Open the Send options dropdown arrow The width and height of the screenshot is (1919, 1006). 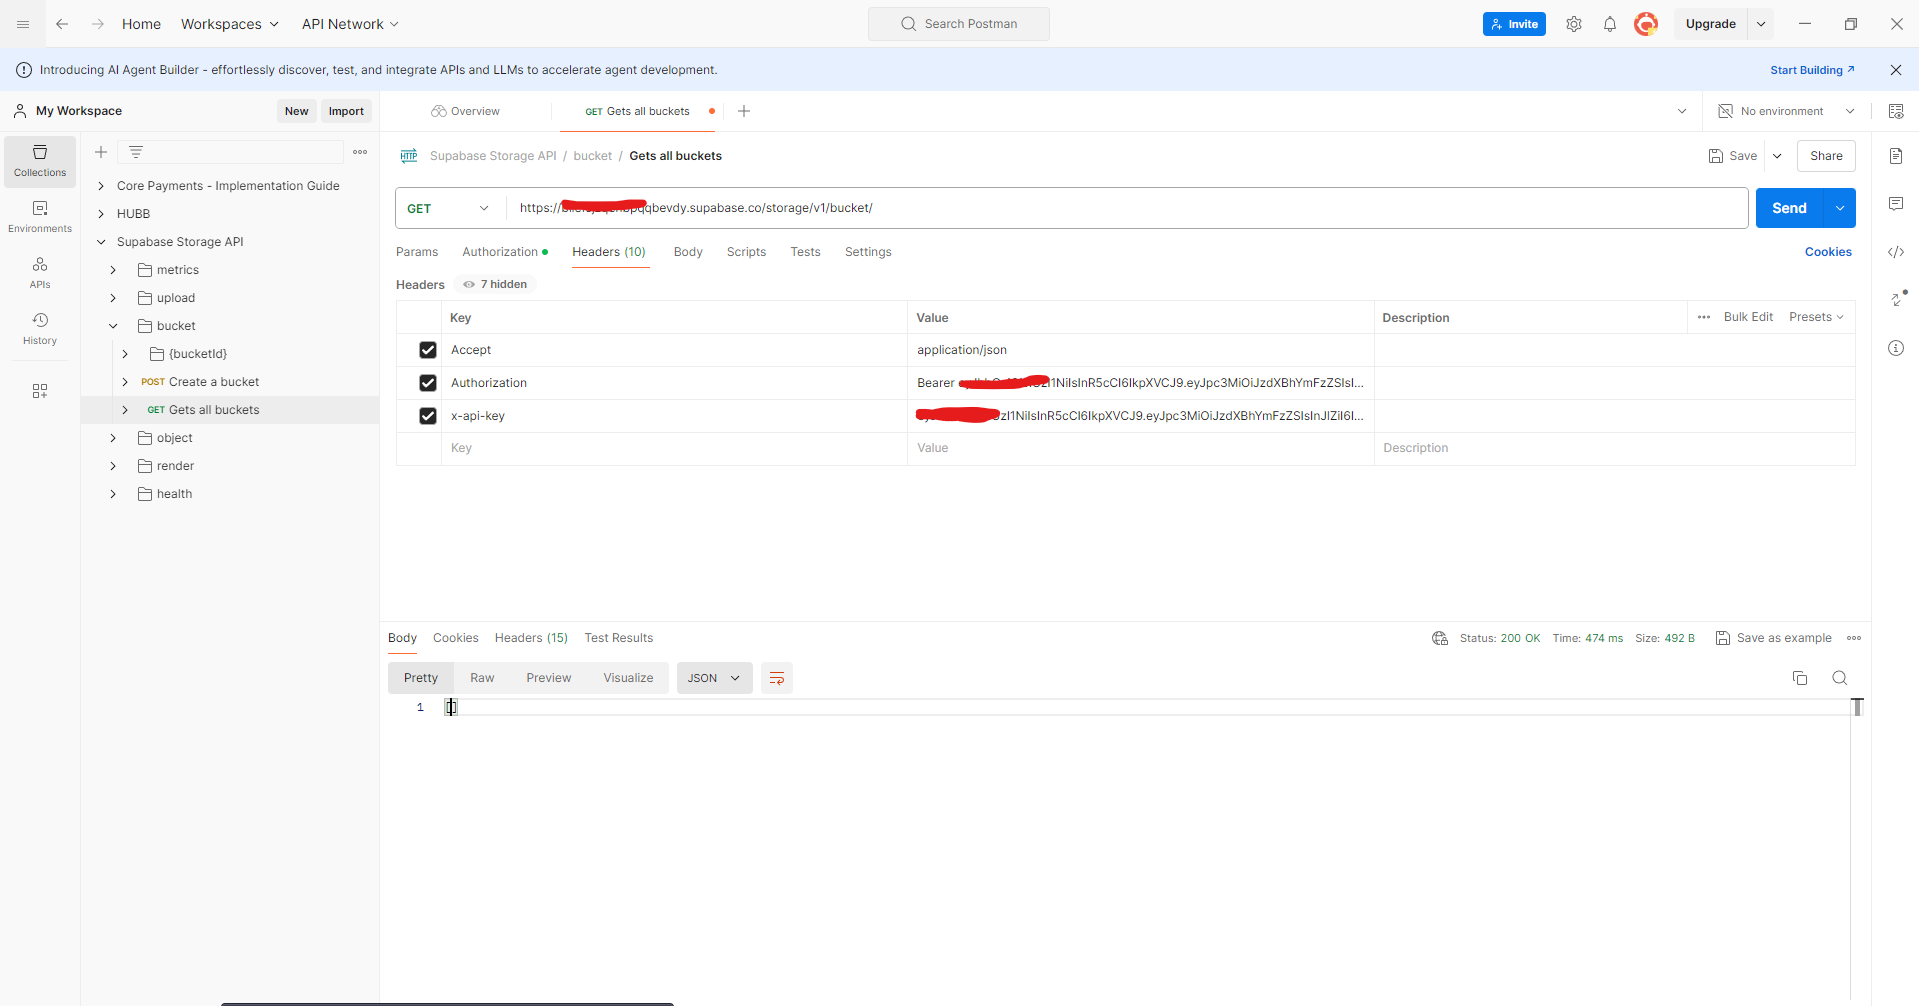[x=1840, y=208]
